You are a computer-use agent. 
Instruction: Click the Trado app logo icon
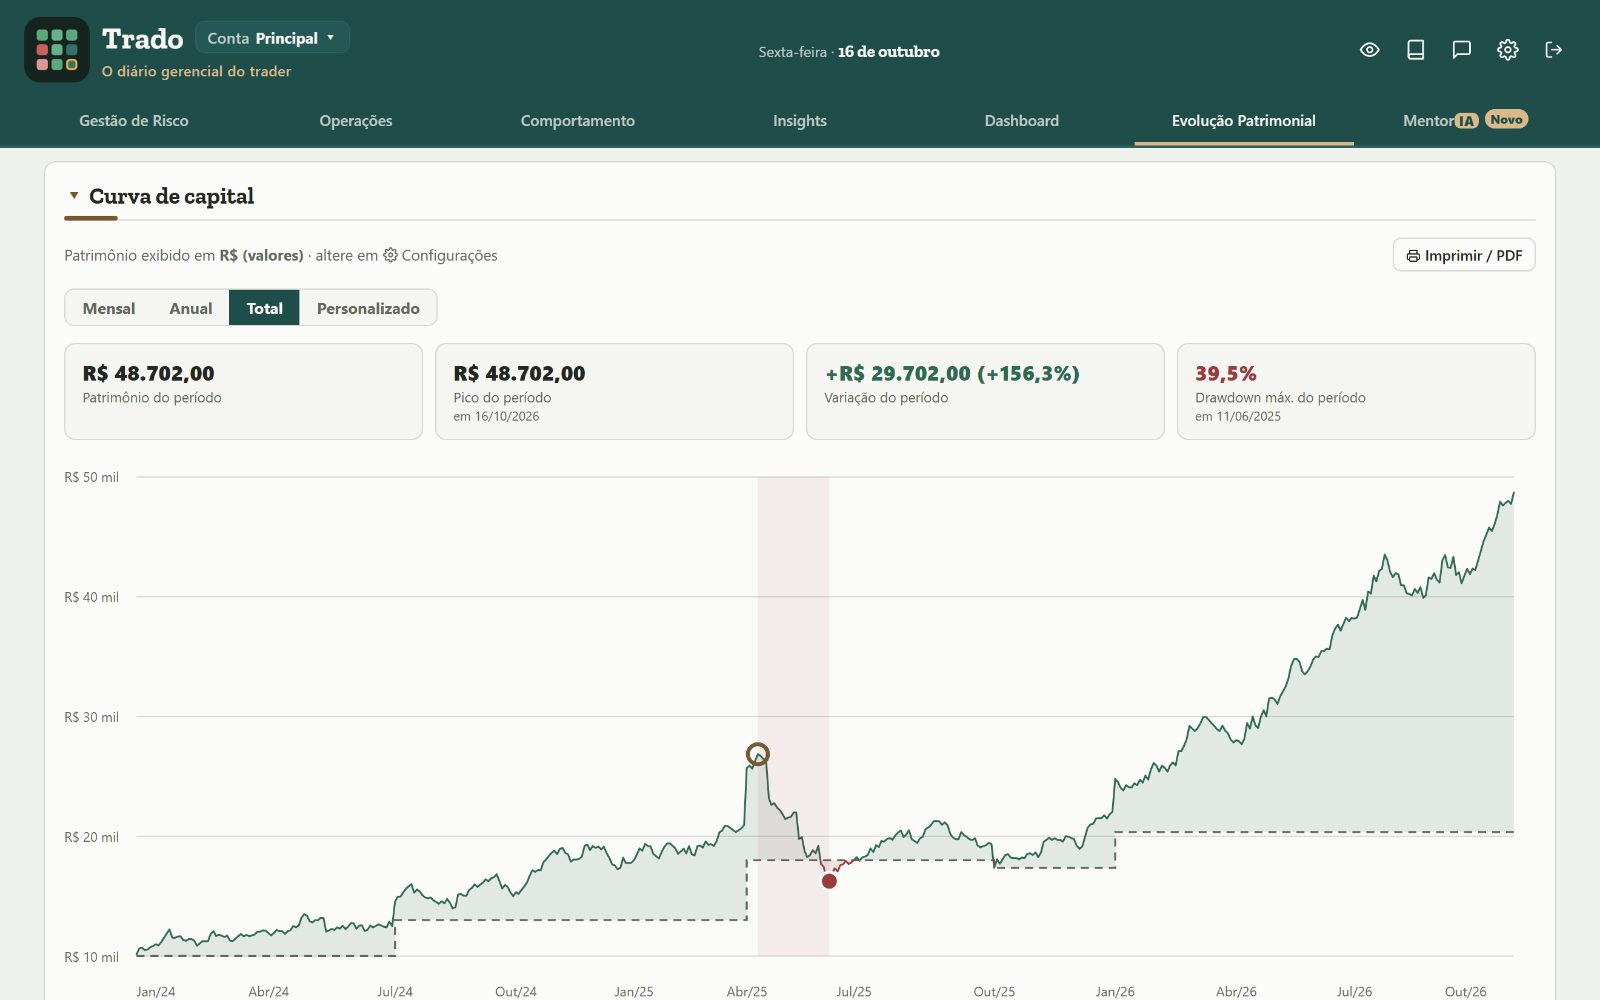pyautogui.click(x=57, y=50)
